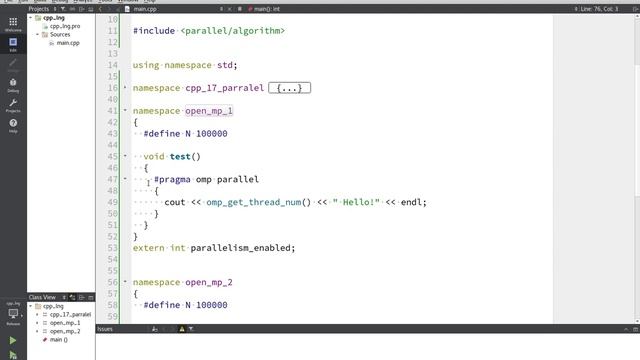Open the Class View panel dropdown
Screen dimensions: 640x360
pos(64,297)
